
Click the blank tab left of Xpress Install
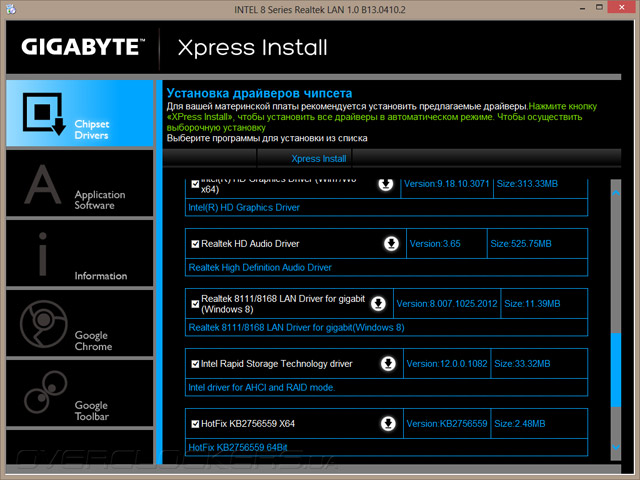209,158
